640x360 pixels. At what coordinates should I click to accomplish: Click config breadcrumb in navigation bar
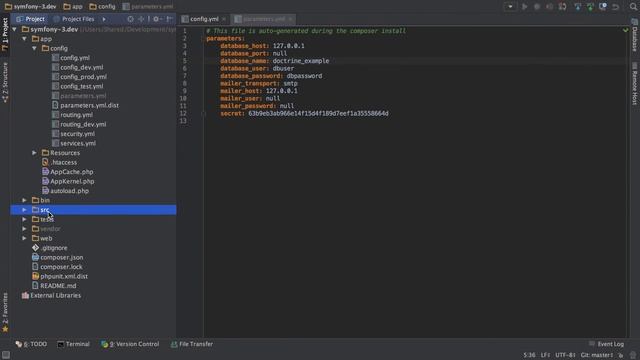click(102, 7)
